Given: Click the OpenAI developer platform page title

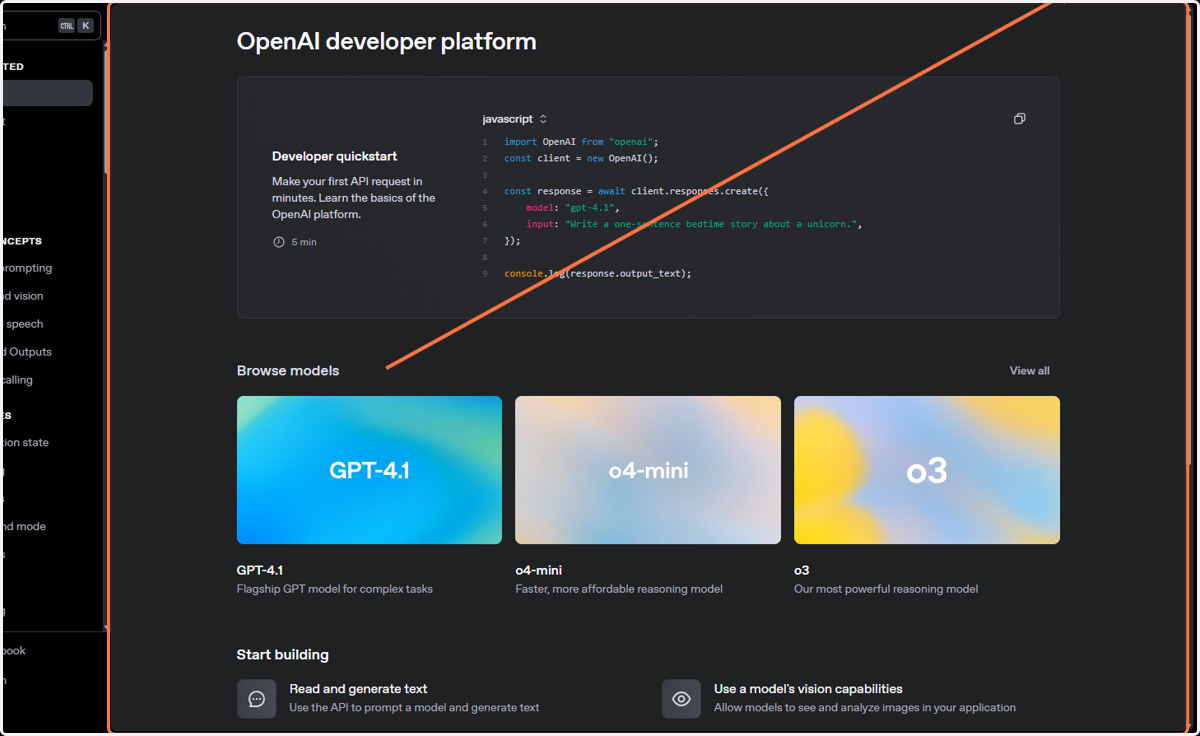Looking at the screenshot, I should coord(386,41).
